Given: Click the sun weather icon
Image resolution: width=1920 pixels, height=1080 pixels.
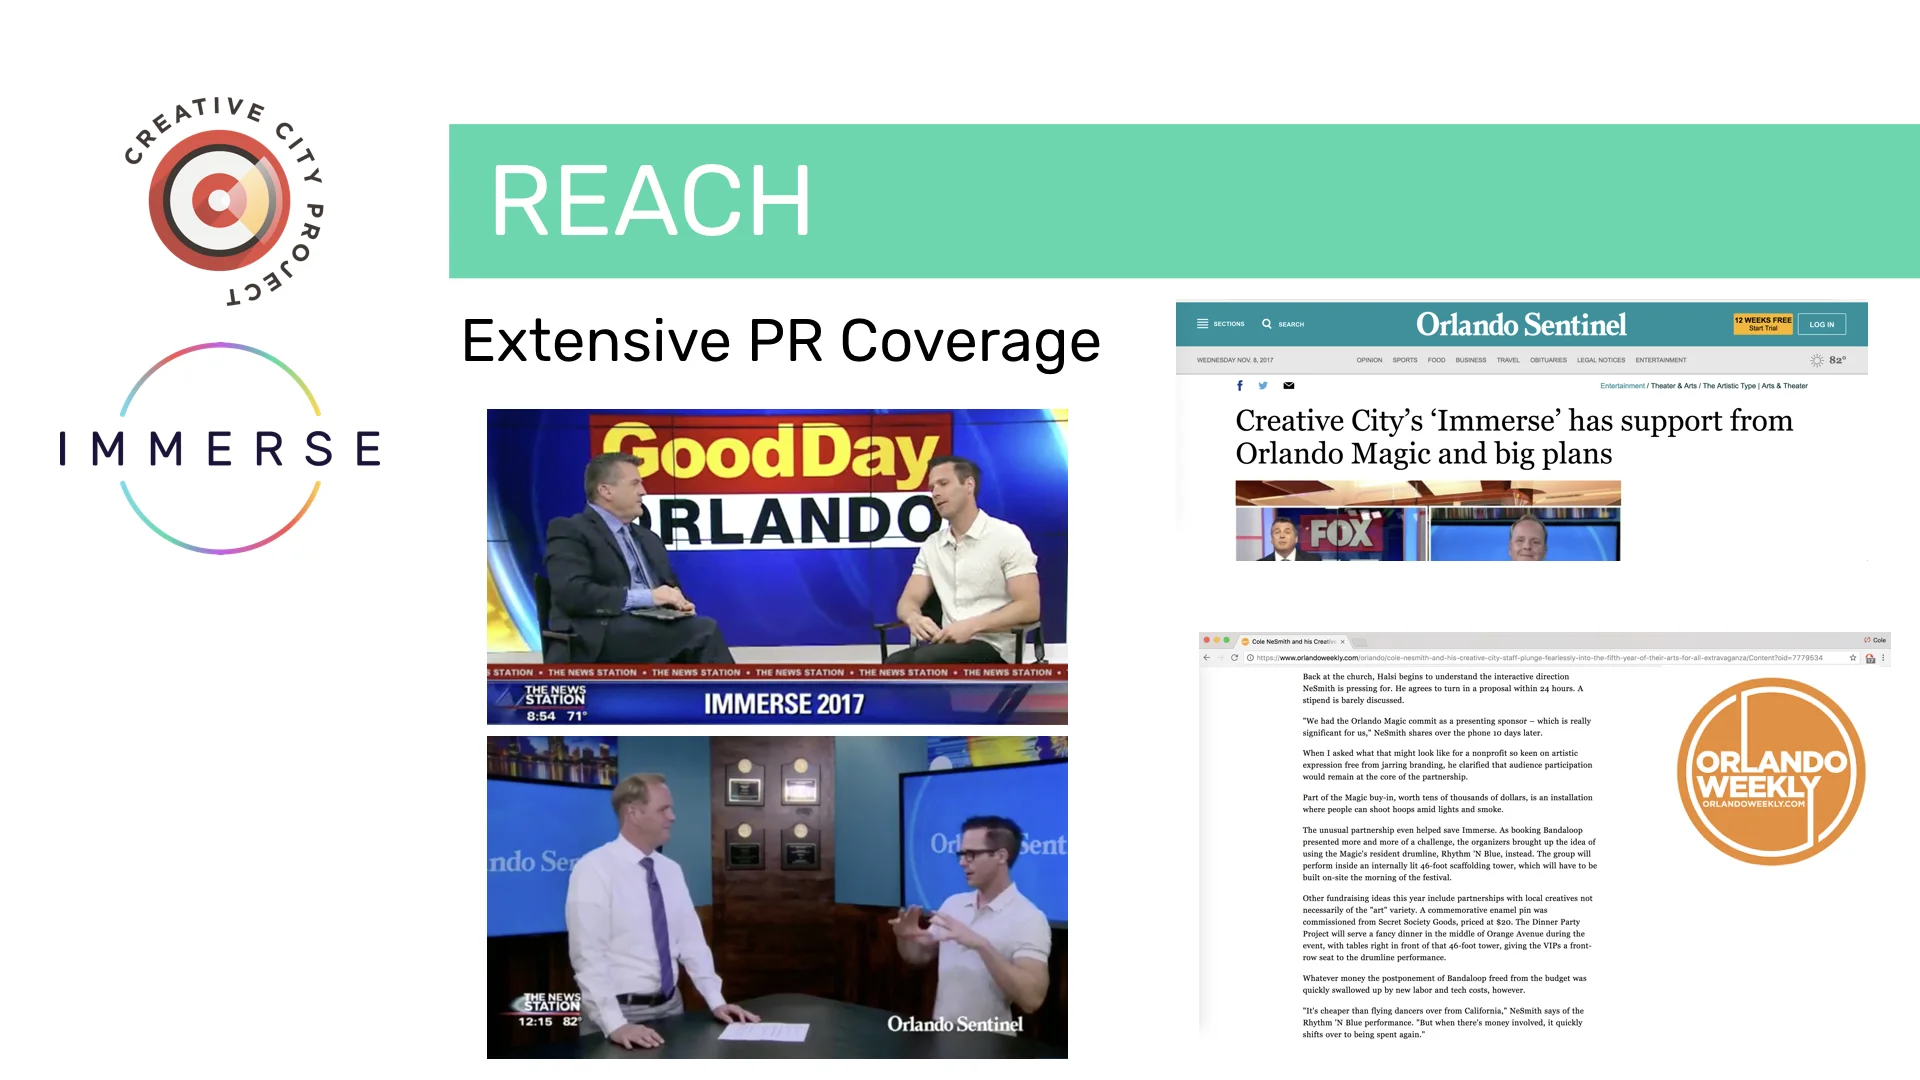Looking at the screenshot, I should [1817, 360].
